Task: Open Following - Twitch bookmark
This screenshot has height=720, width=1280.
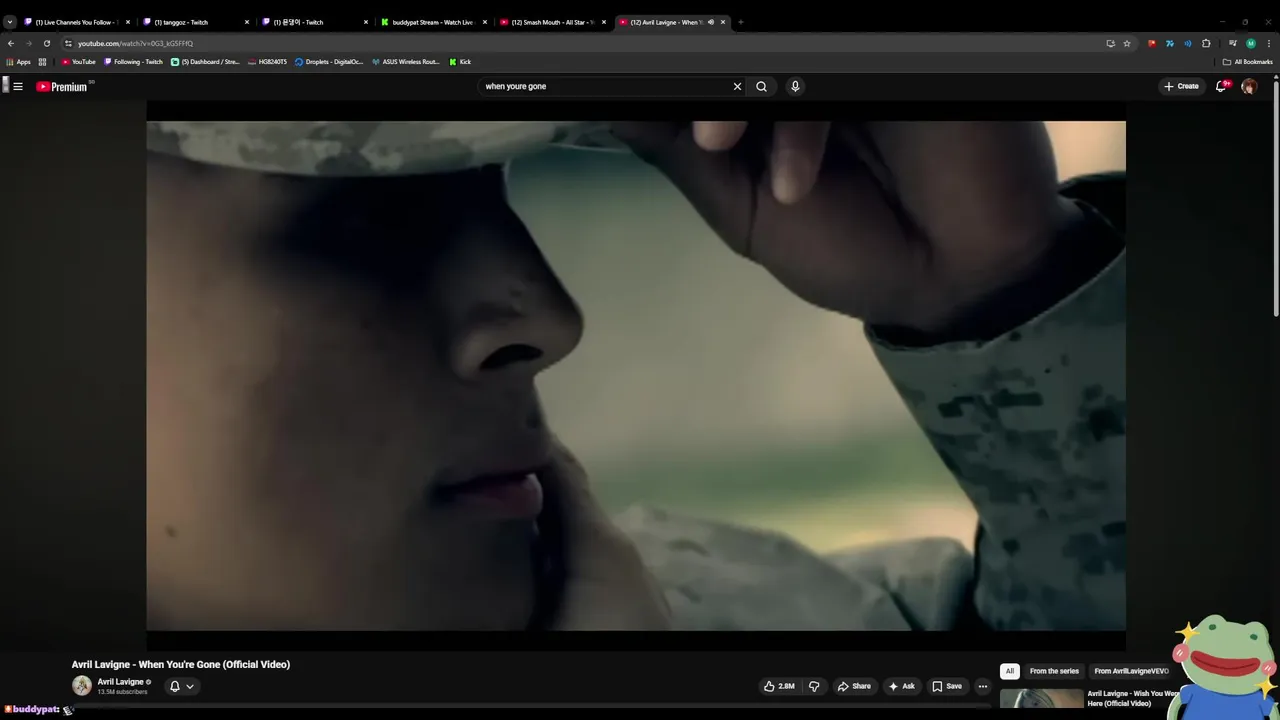Action: tap(133, 62)
